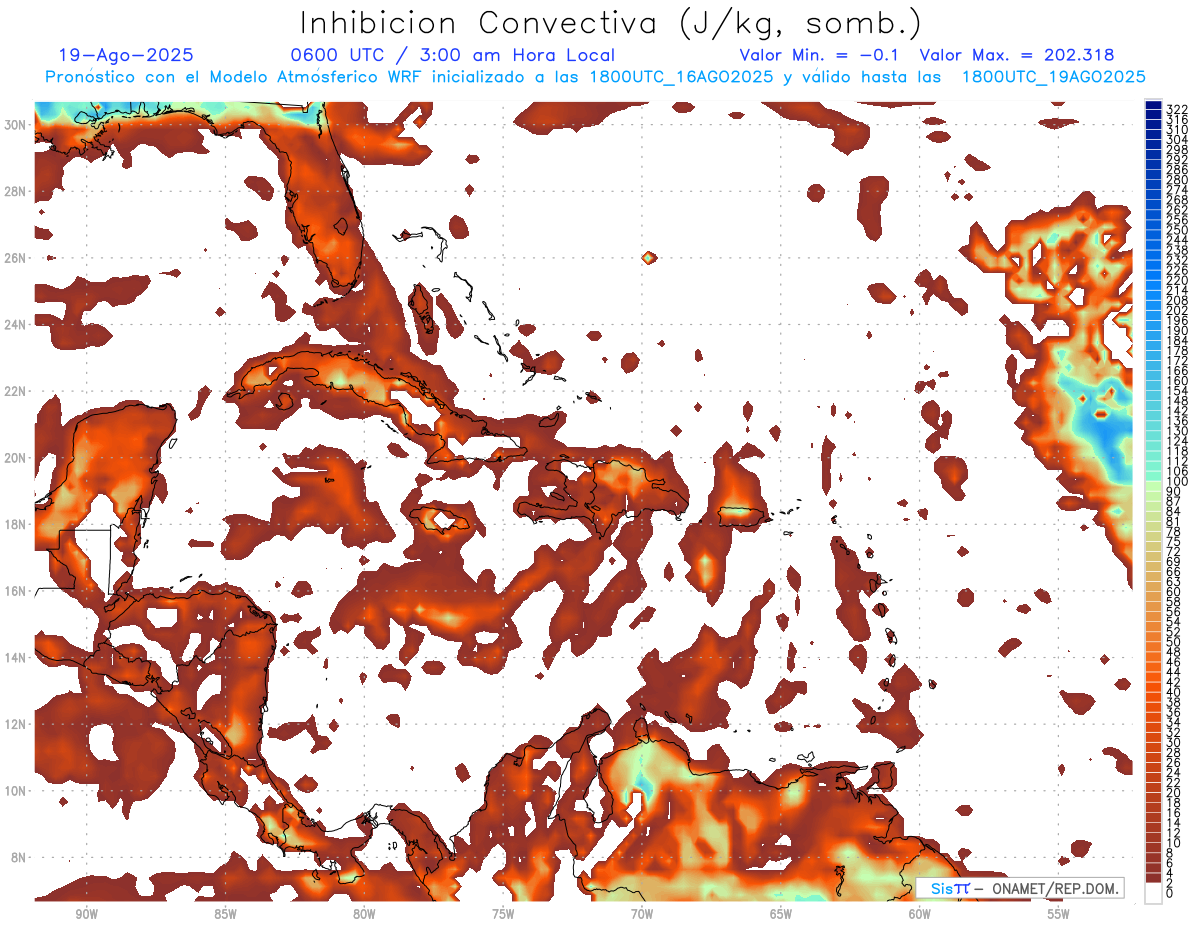Click the 18N latitude label
Screen dimensions: 1200x927
tap(17, 524)
